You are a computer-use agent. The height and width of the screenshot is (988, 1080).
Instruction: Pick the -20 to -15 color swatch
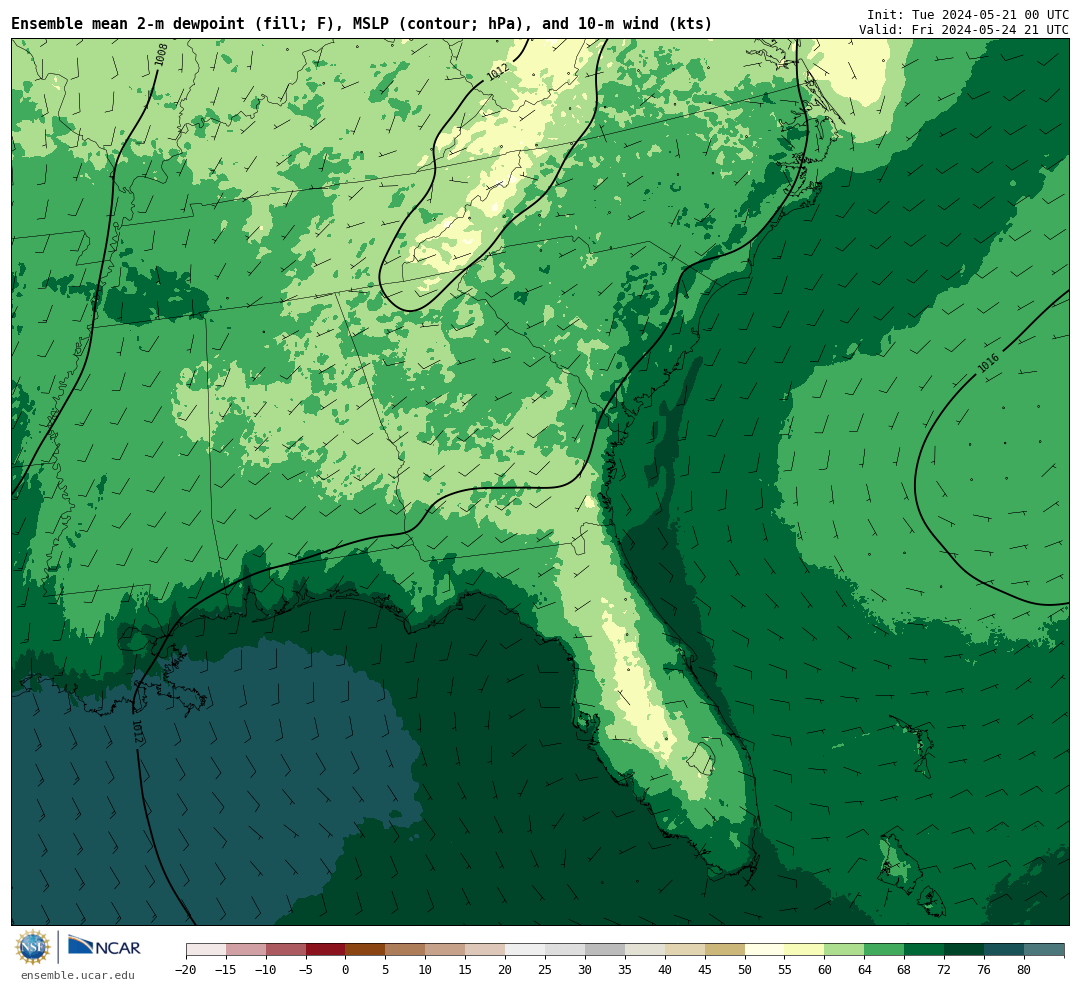206,950
